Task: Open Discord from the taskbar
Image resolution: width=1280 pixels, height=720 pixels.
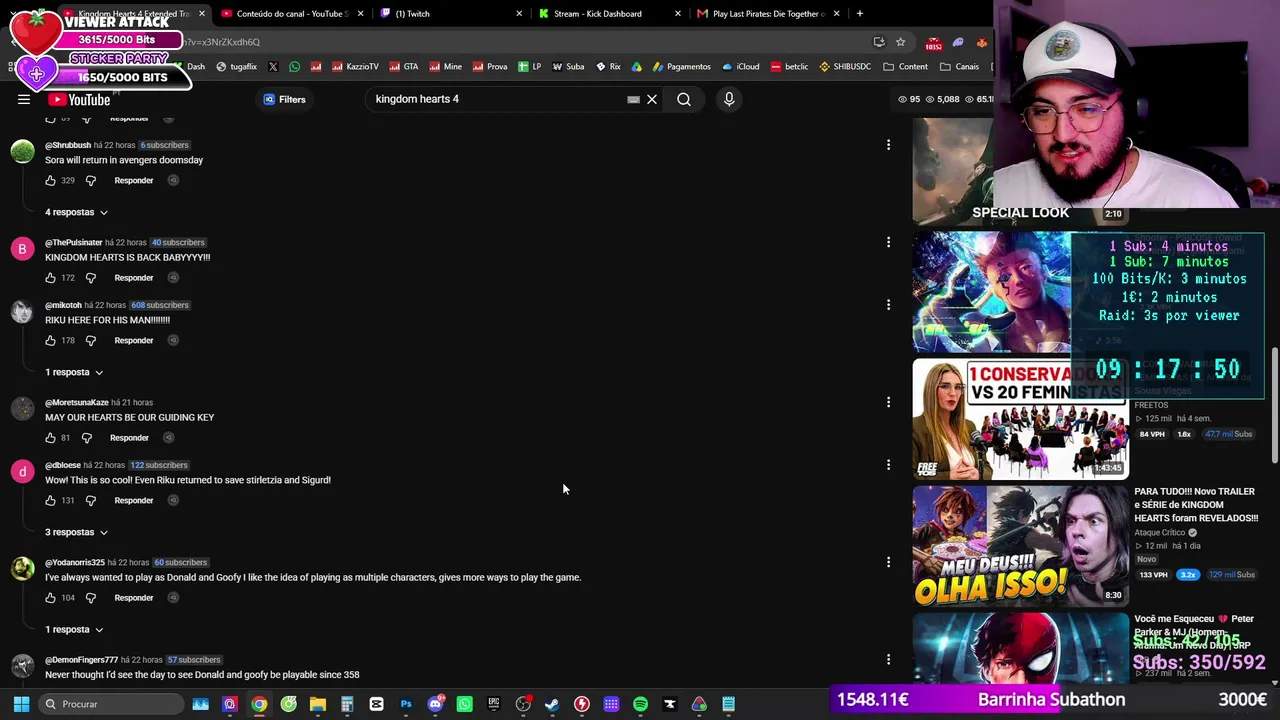Action: point(435,704)
